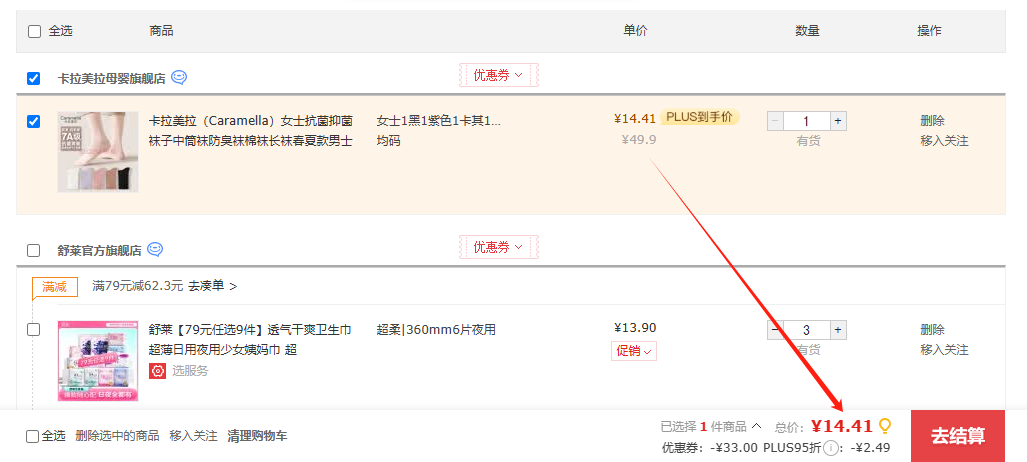Click the ¥13.90 unit price
The height and width of the screenshot is (462, 1027).
pos(635,328)
